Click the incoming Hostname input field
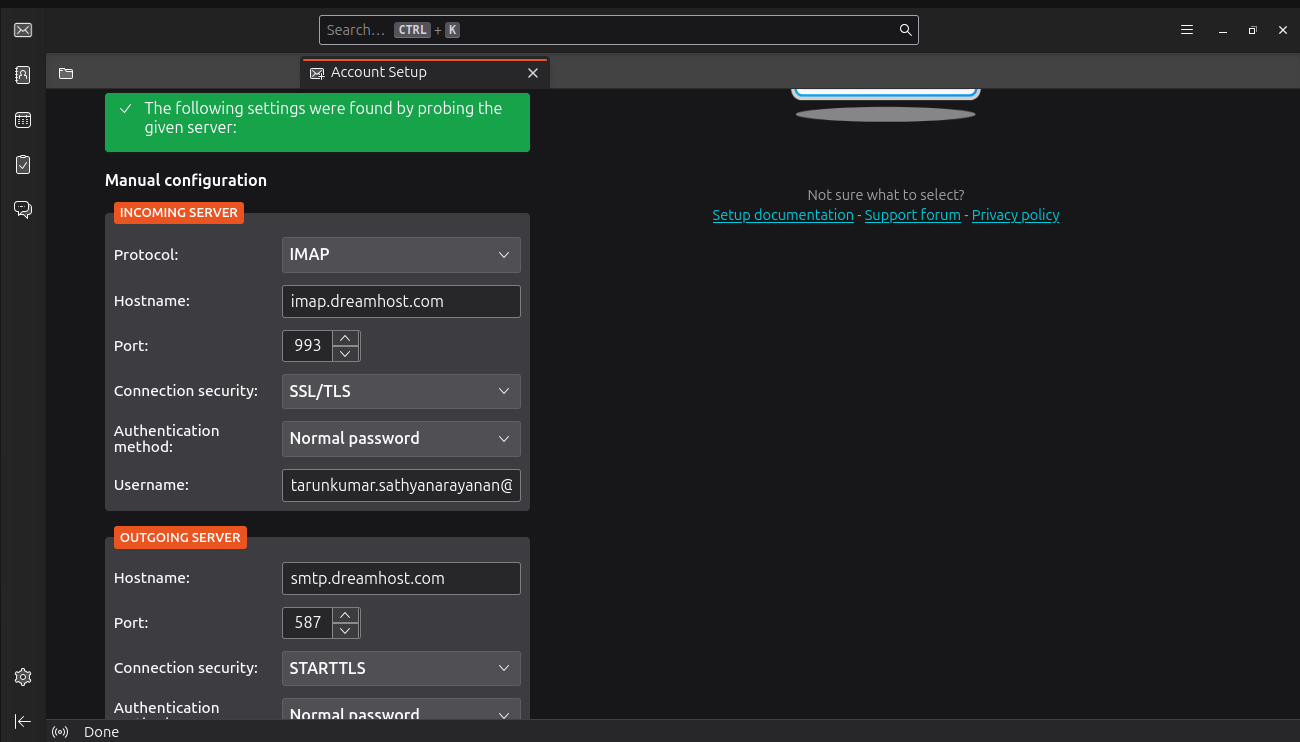 click(401, 301)
